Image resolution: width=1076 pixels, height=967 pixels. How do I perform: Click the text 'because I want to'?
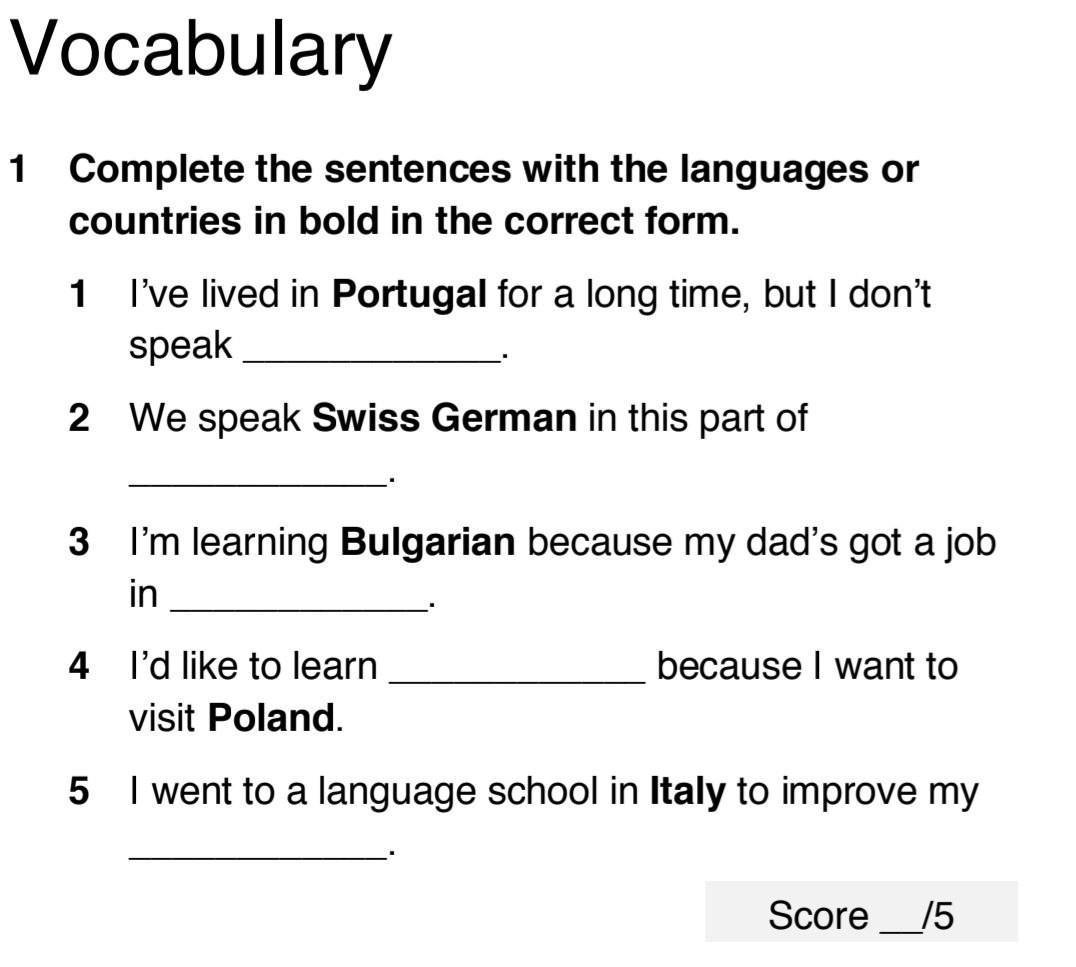(807, 666)
